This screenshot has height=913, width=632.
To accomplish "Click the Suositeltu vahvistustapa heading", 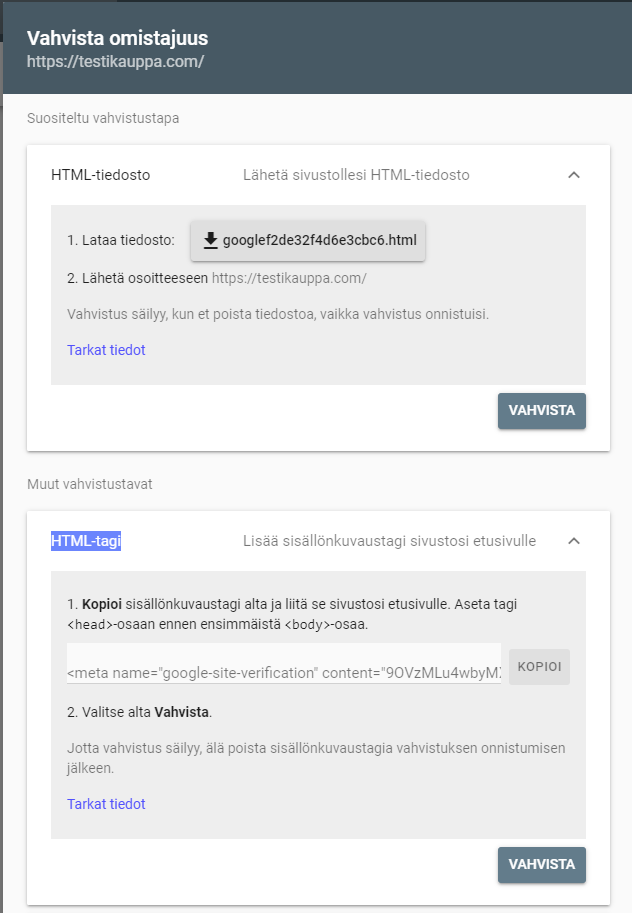I will click(x=103, y=118).
